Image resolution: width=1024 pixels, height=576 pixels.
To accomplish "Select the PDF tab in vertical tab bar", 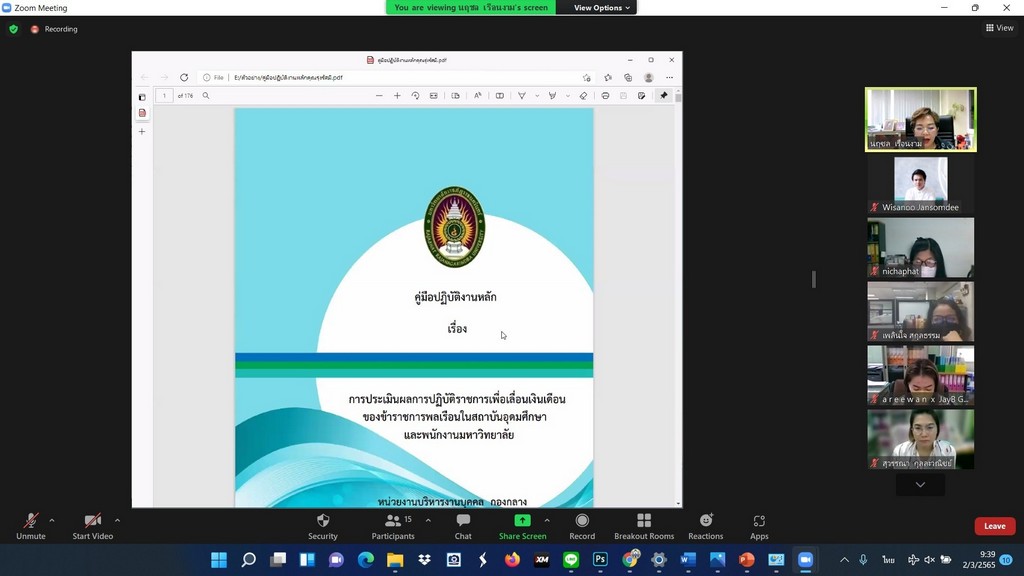I will pos(142,113).
